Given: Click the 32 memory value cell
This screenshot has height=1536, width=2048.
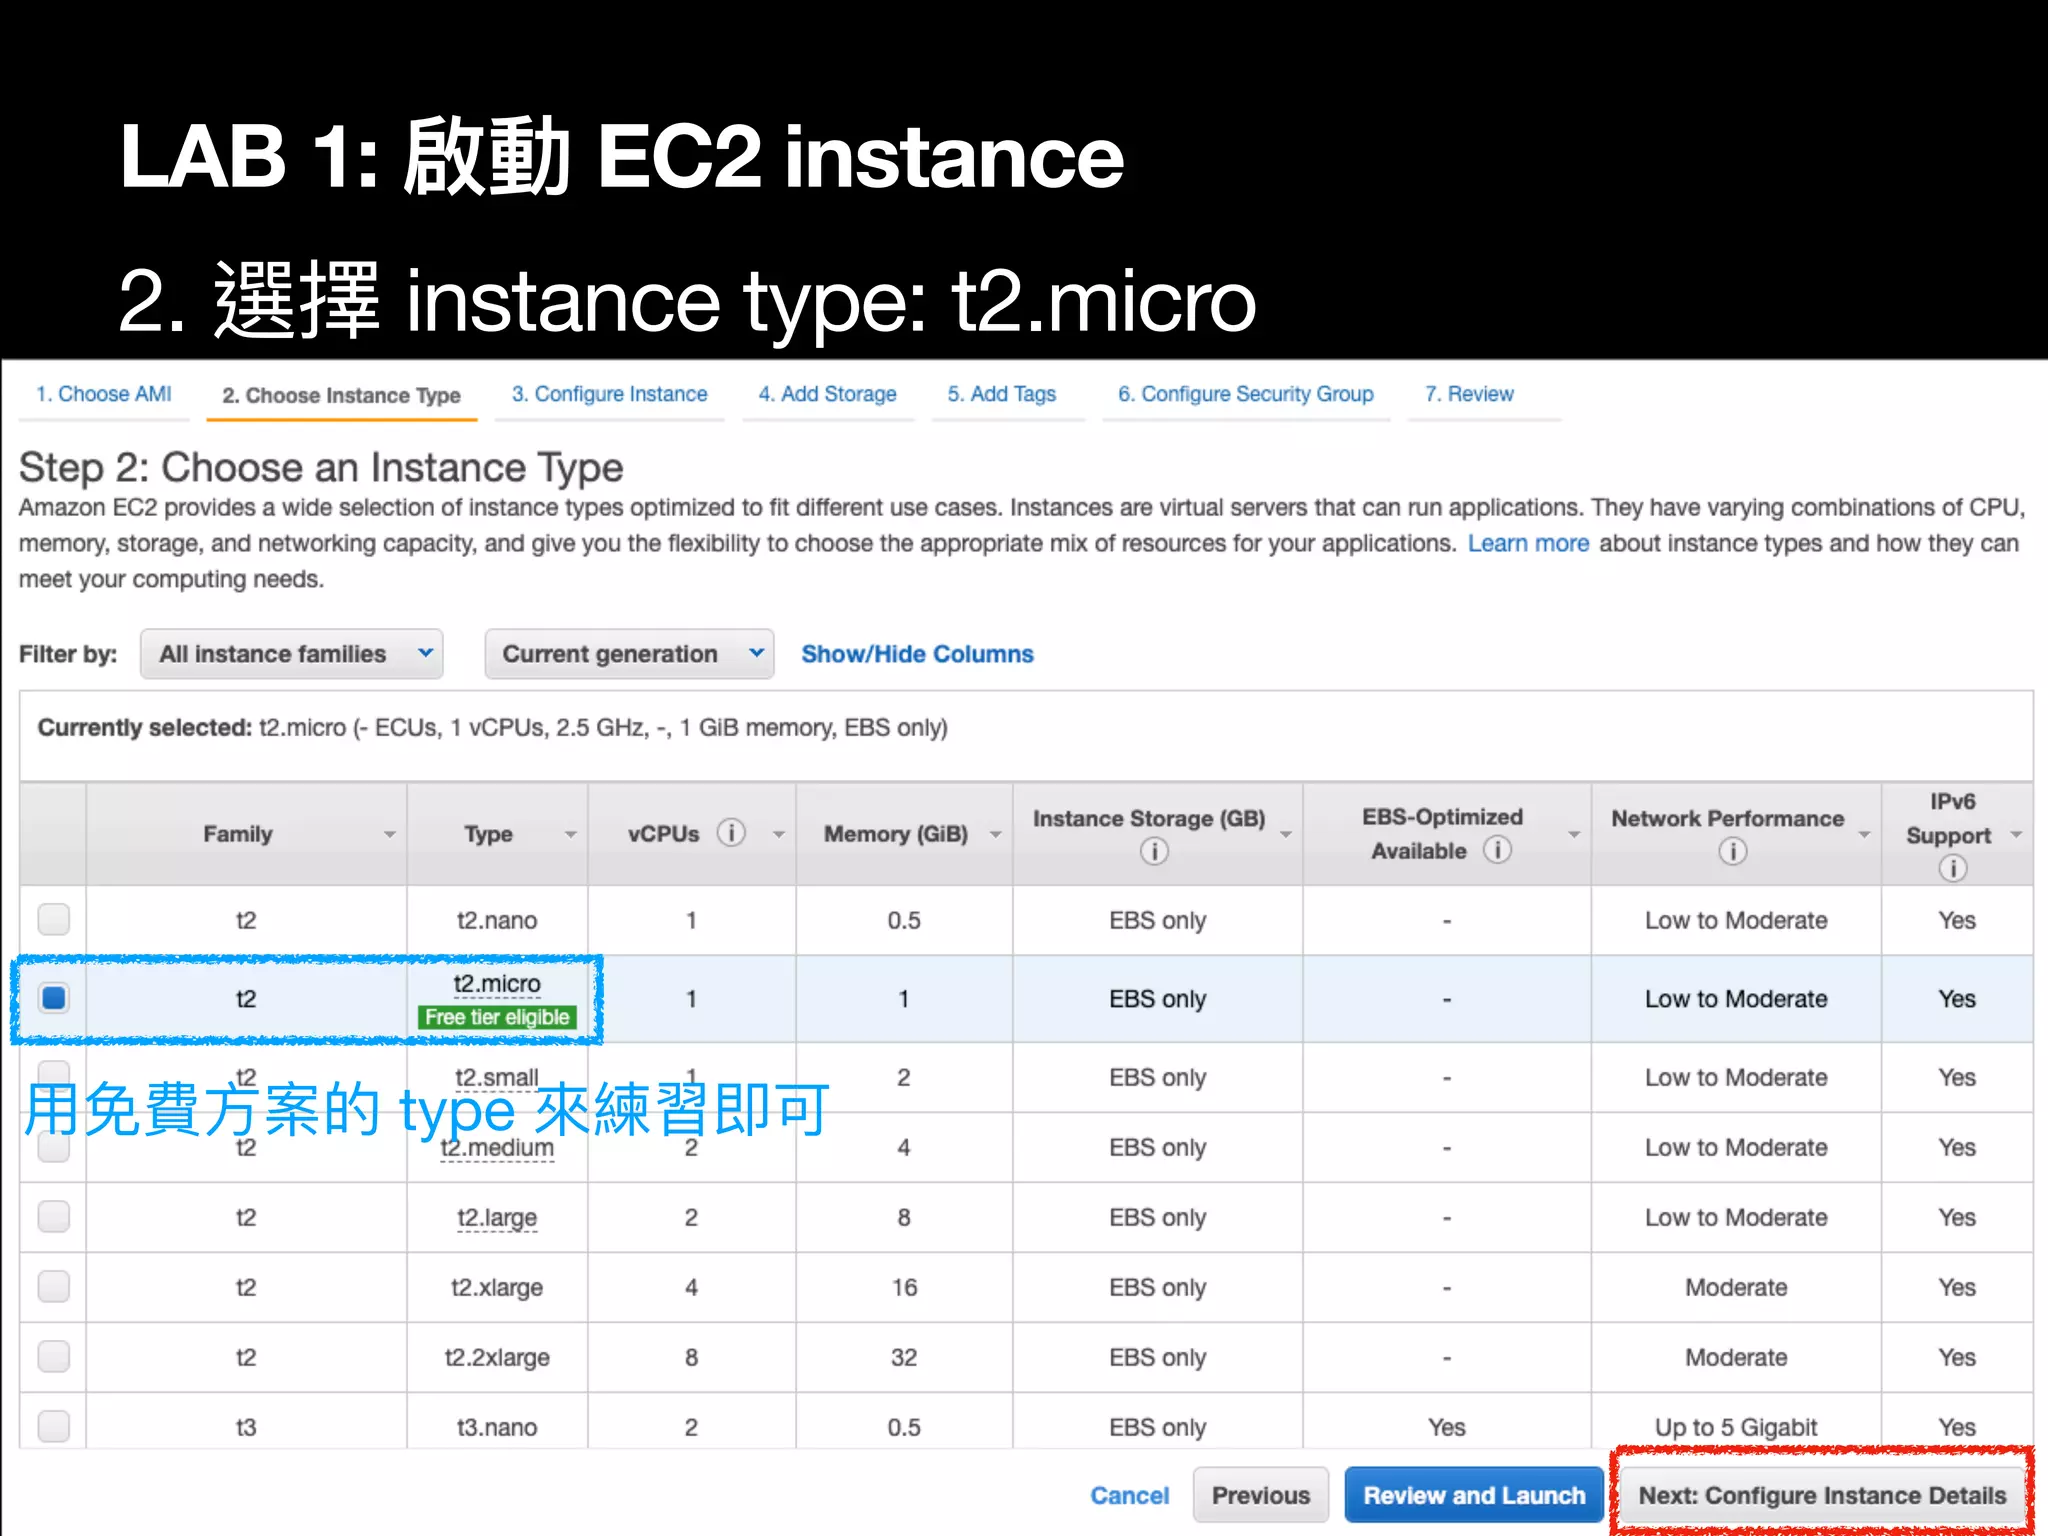Looking at the screenshot, I should pos(904,1357).
